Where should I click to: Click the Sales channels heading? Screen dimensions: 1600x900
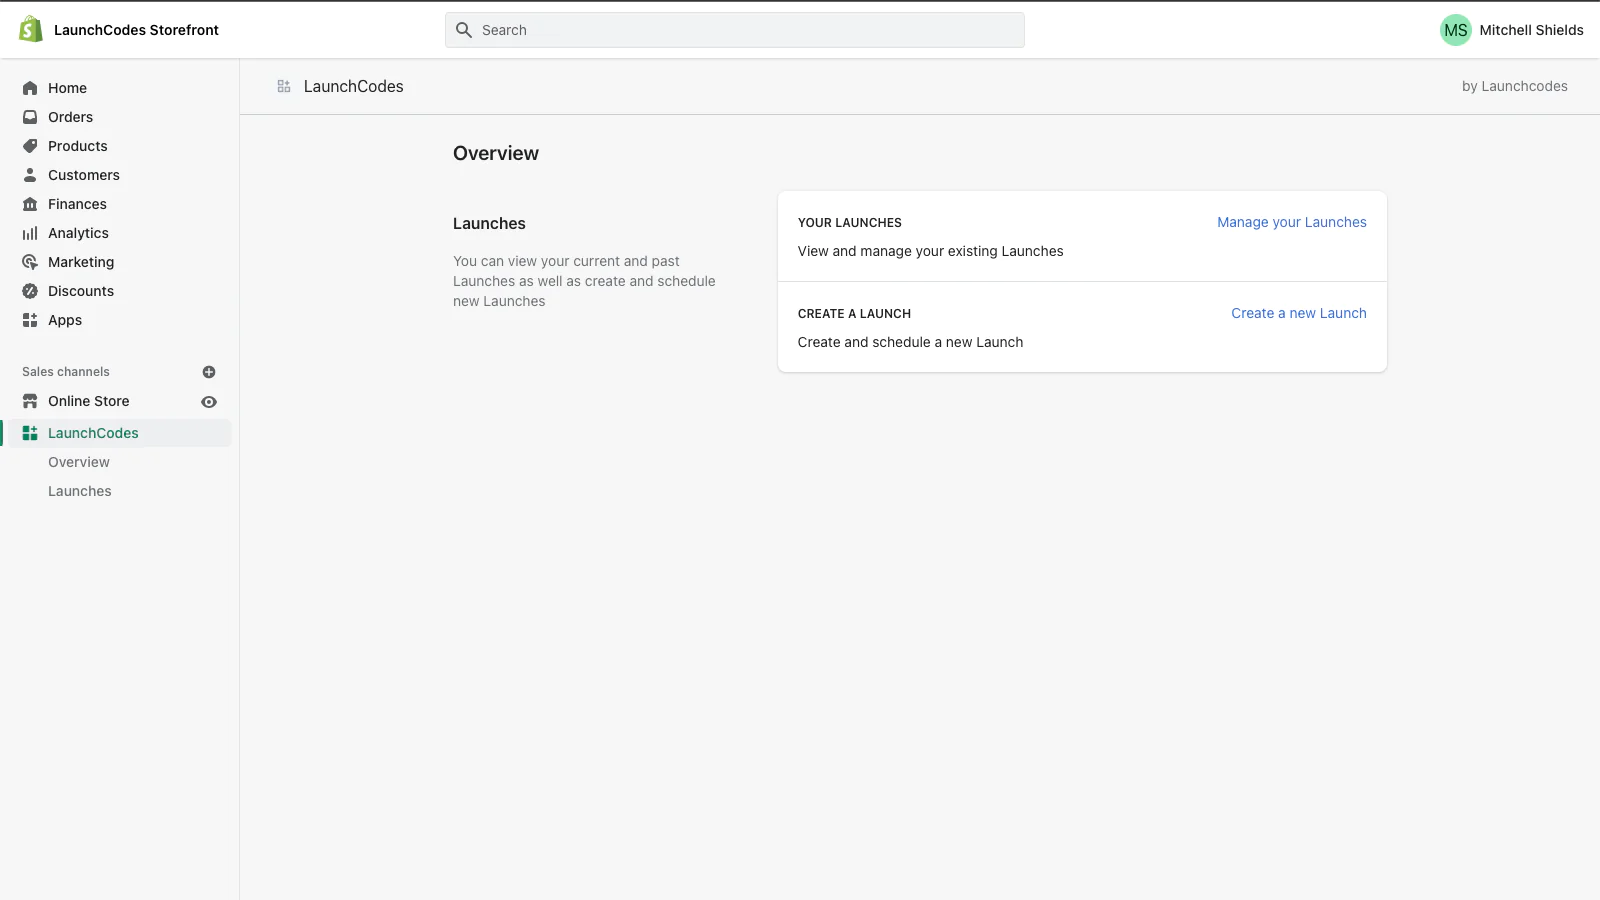pos(66,372)
